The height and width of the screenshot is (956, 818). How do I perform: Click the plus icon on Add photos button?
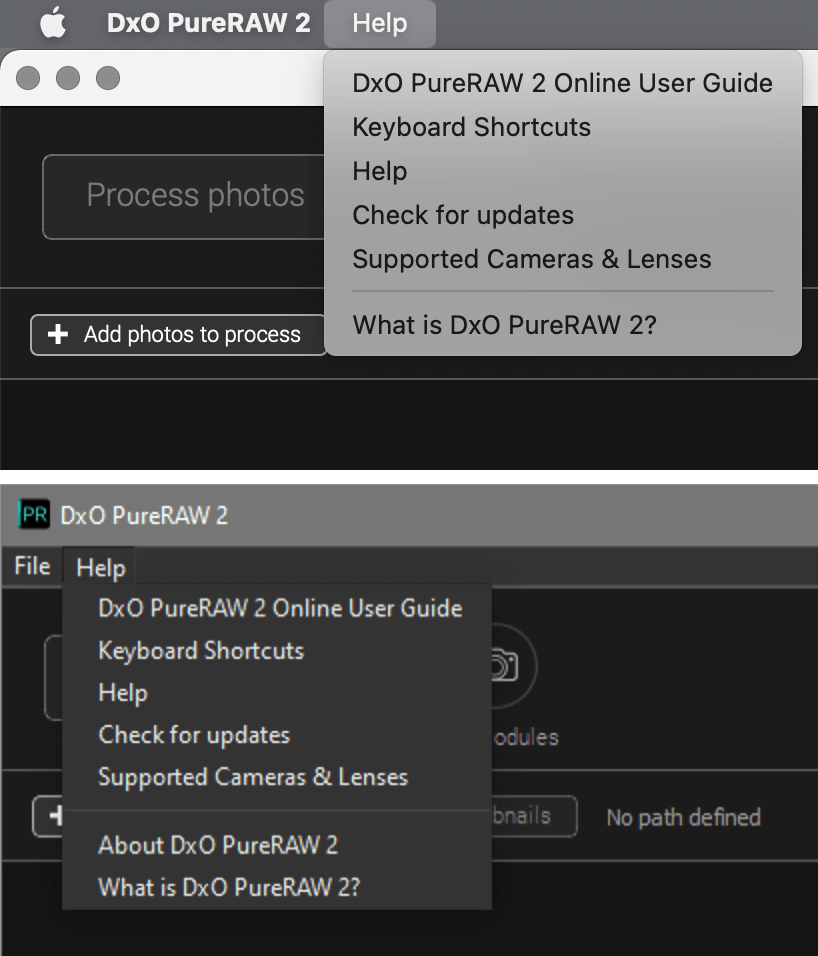tap(58, 334)
